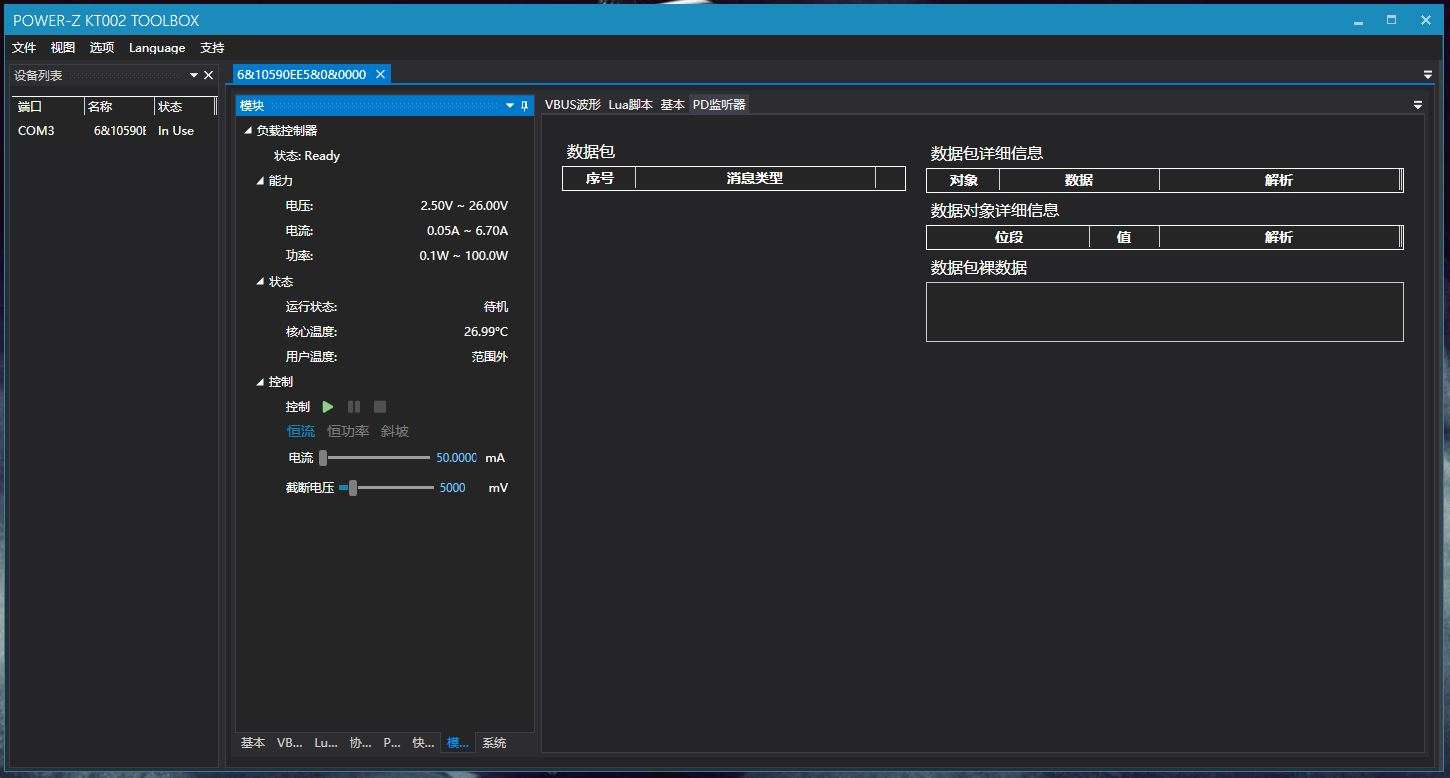Switch to the VBUS波形 tab
Viewport: 1450px width, 778px height.
[573, 105]
